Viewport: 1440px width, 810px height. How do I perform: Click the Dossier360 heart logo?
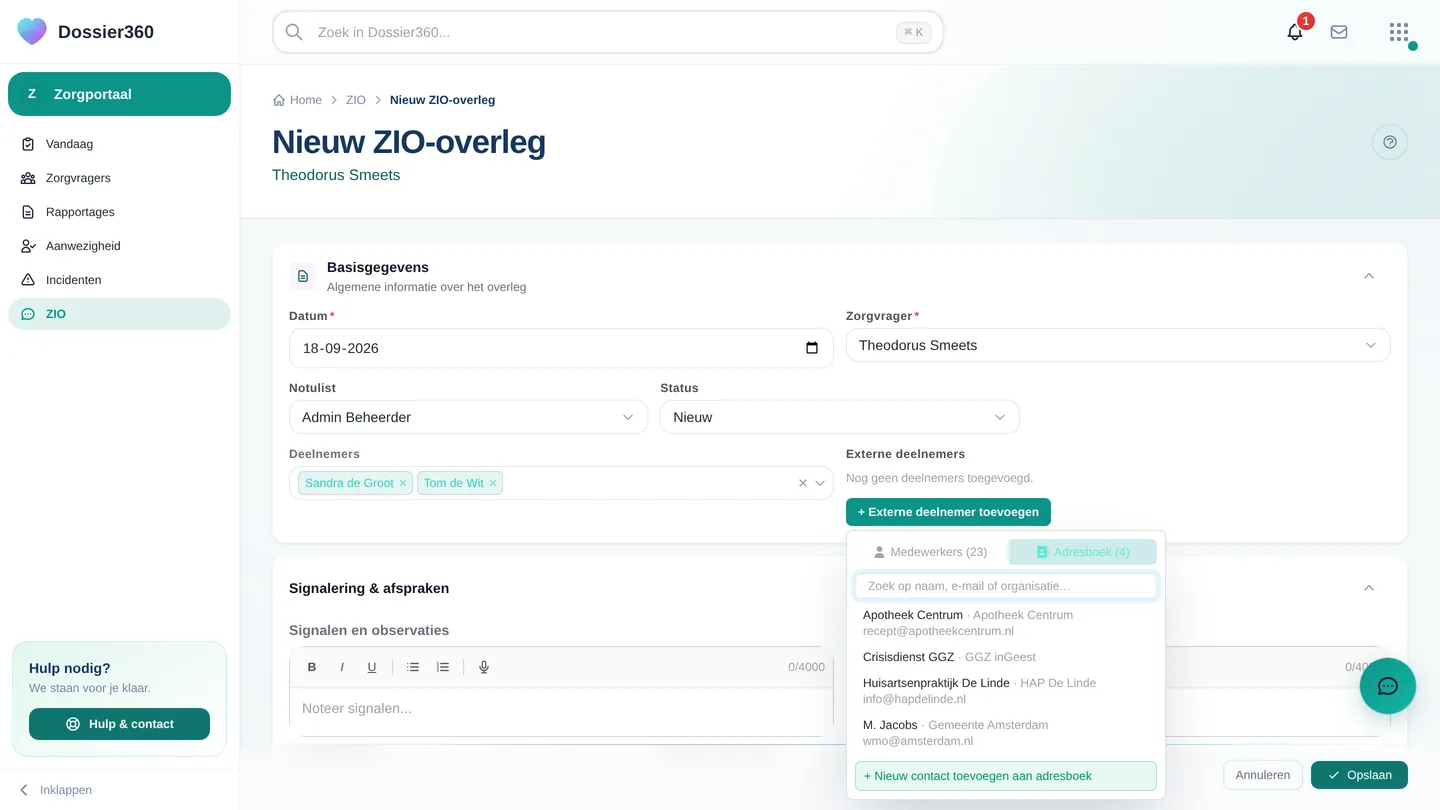pos(32,32)
